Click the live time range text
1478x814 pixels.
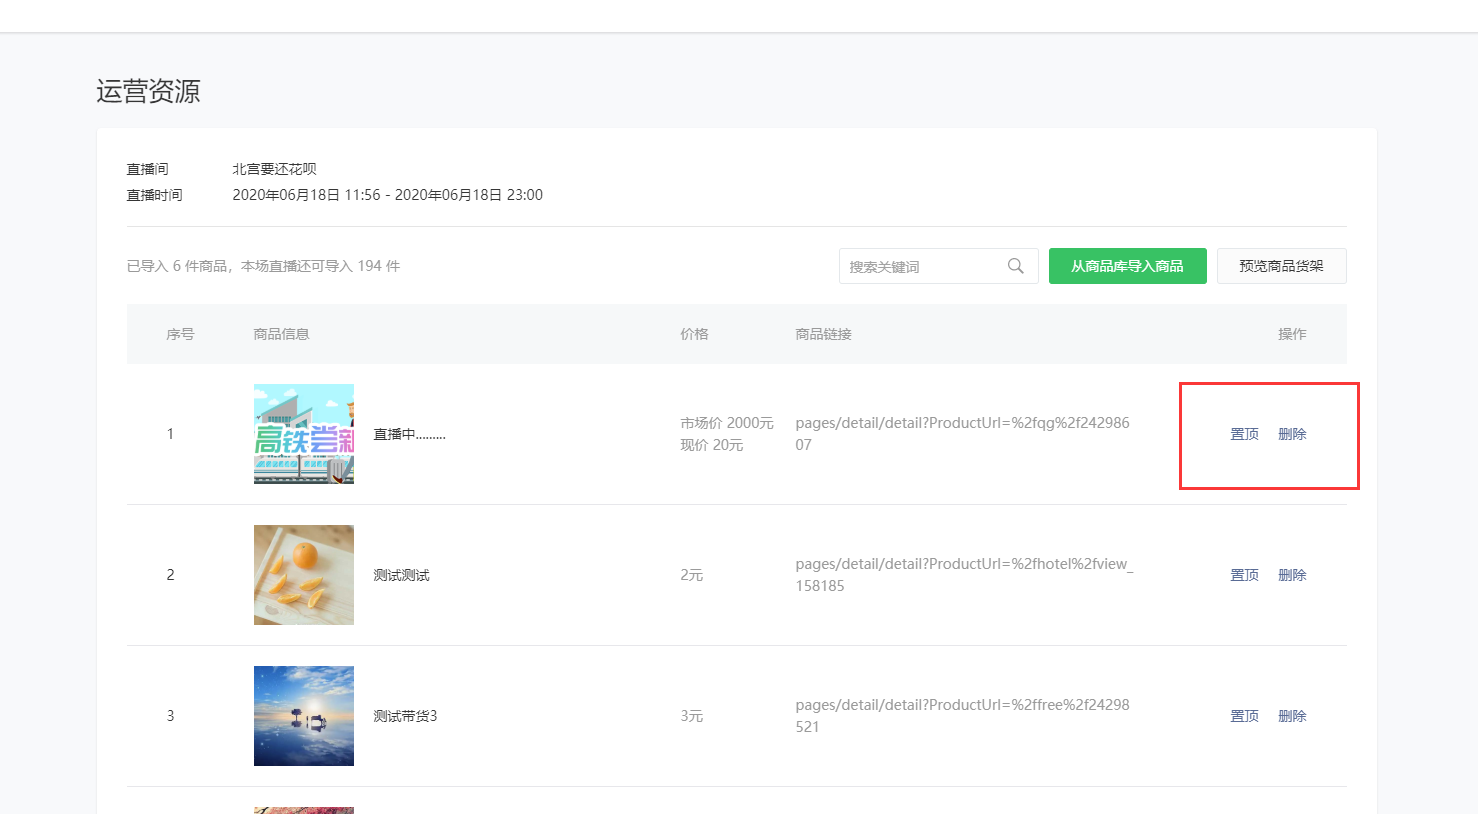pyautogui.click(x=387, y=195)
